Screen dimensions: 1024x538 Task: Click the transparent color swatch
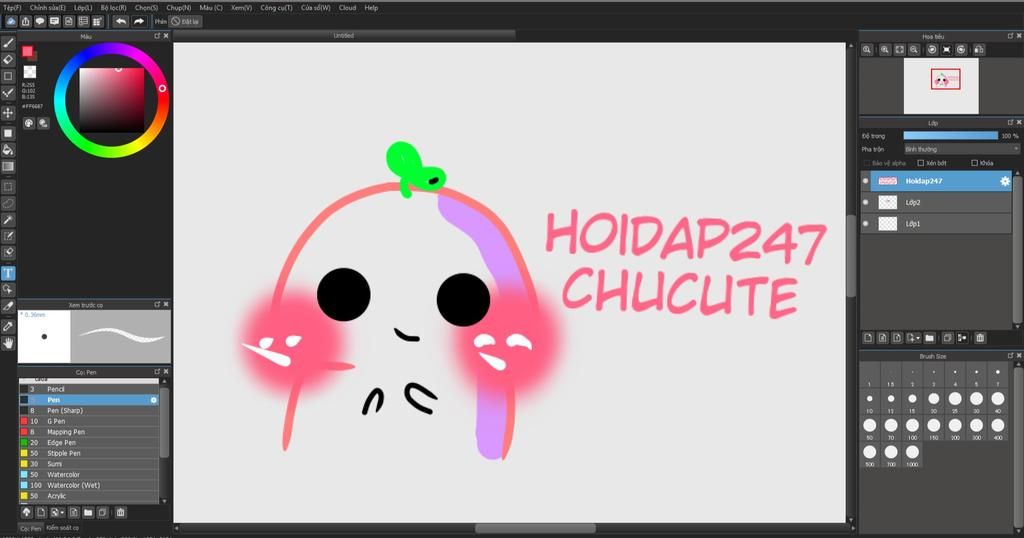click(x=30, y=72)
